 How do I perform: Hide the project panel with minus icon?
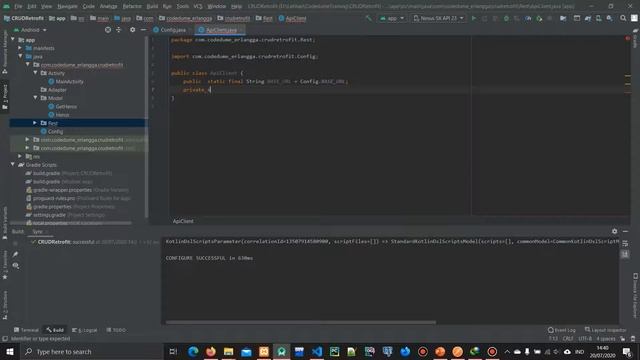pyautogui.click(x=143, y=30)
